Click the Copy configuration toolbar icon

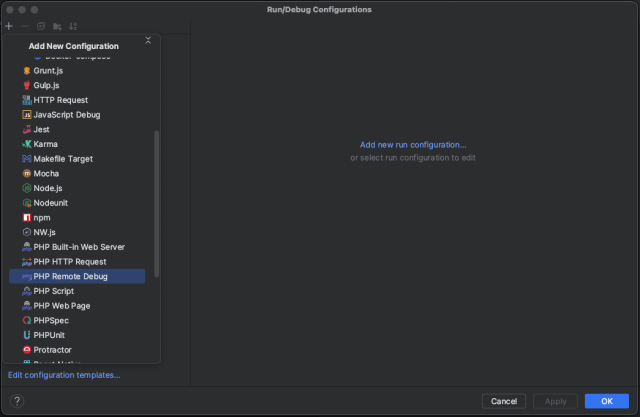(41, 26)
